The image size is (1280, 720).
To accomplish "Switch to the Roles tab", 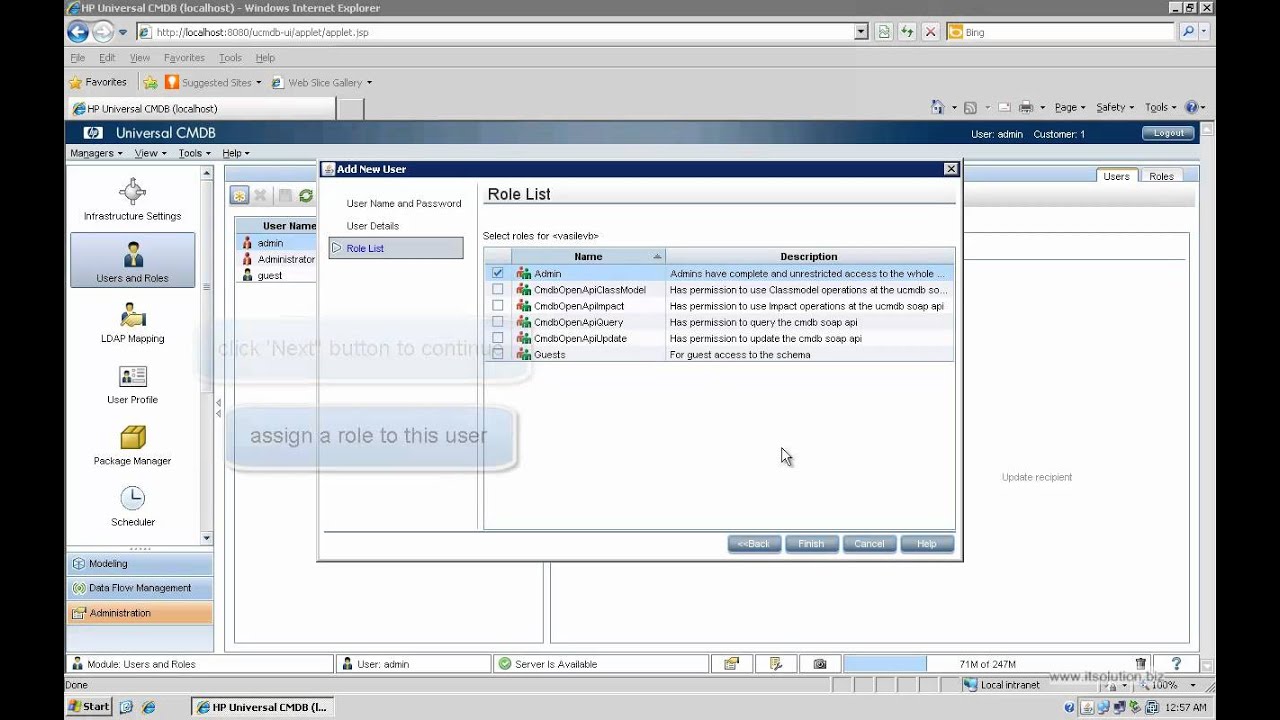I will (1161, 176).
